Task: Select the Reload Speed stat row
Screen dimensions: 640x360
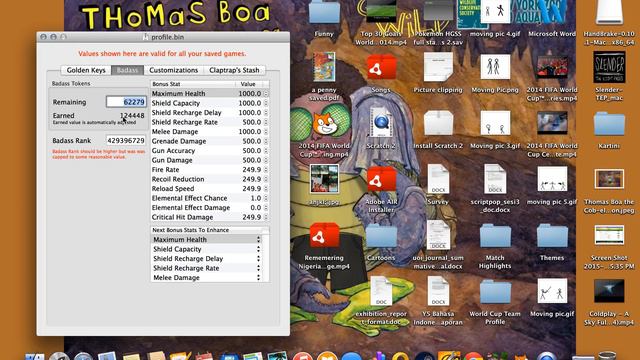Action: (x=210, y=189)
